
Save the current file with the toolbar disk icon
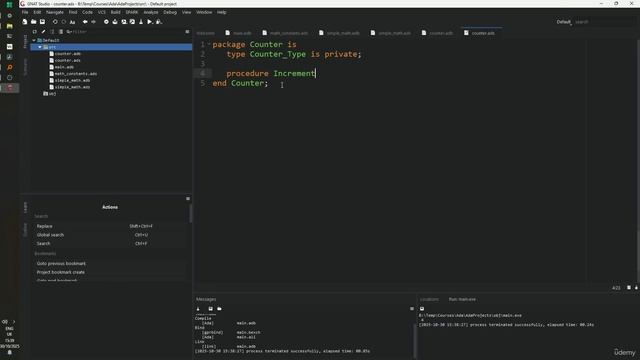coord(42,22)
